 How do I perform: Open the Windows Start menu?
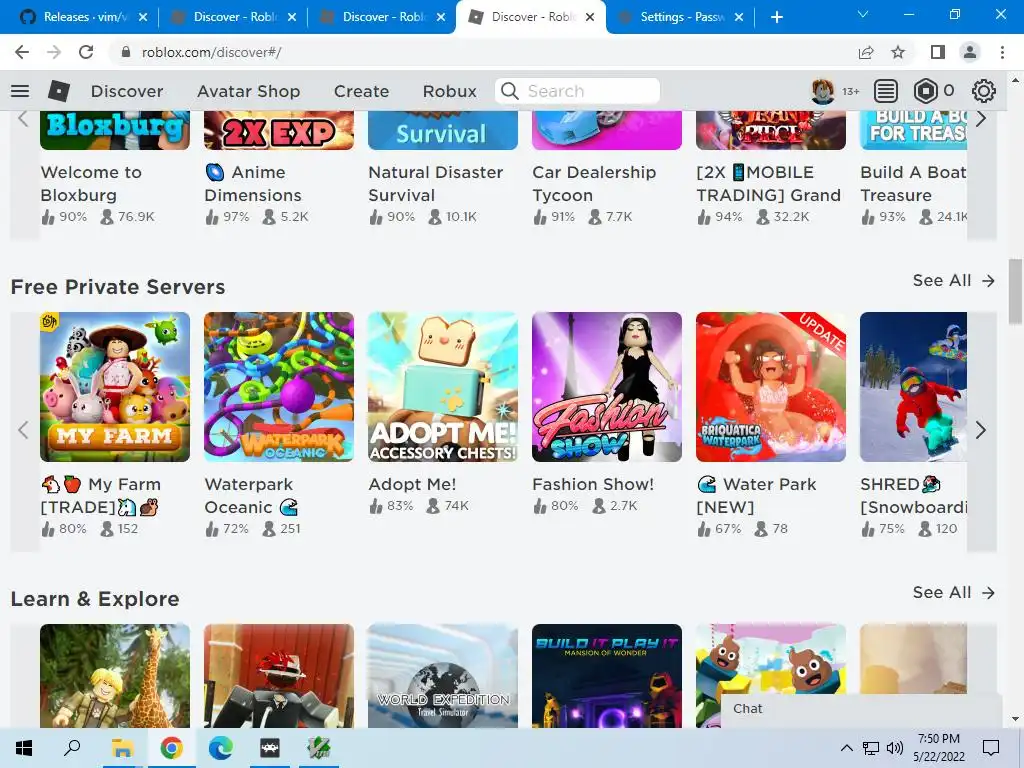24,748
